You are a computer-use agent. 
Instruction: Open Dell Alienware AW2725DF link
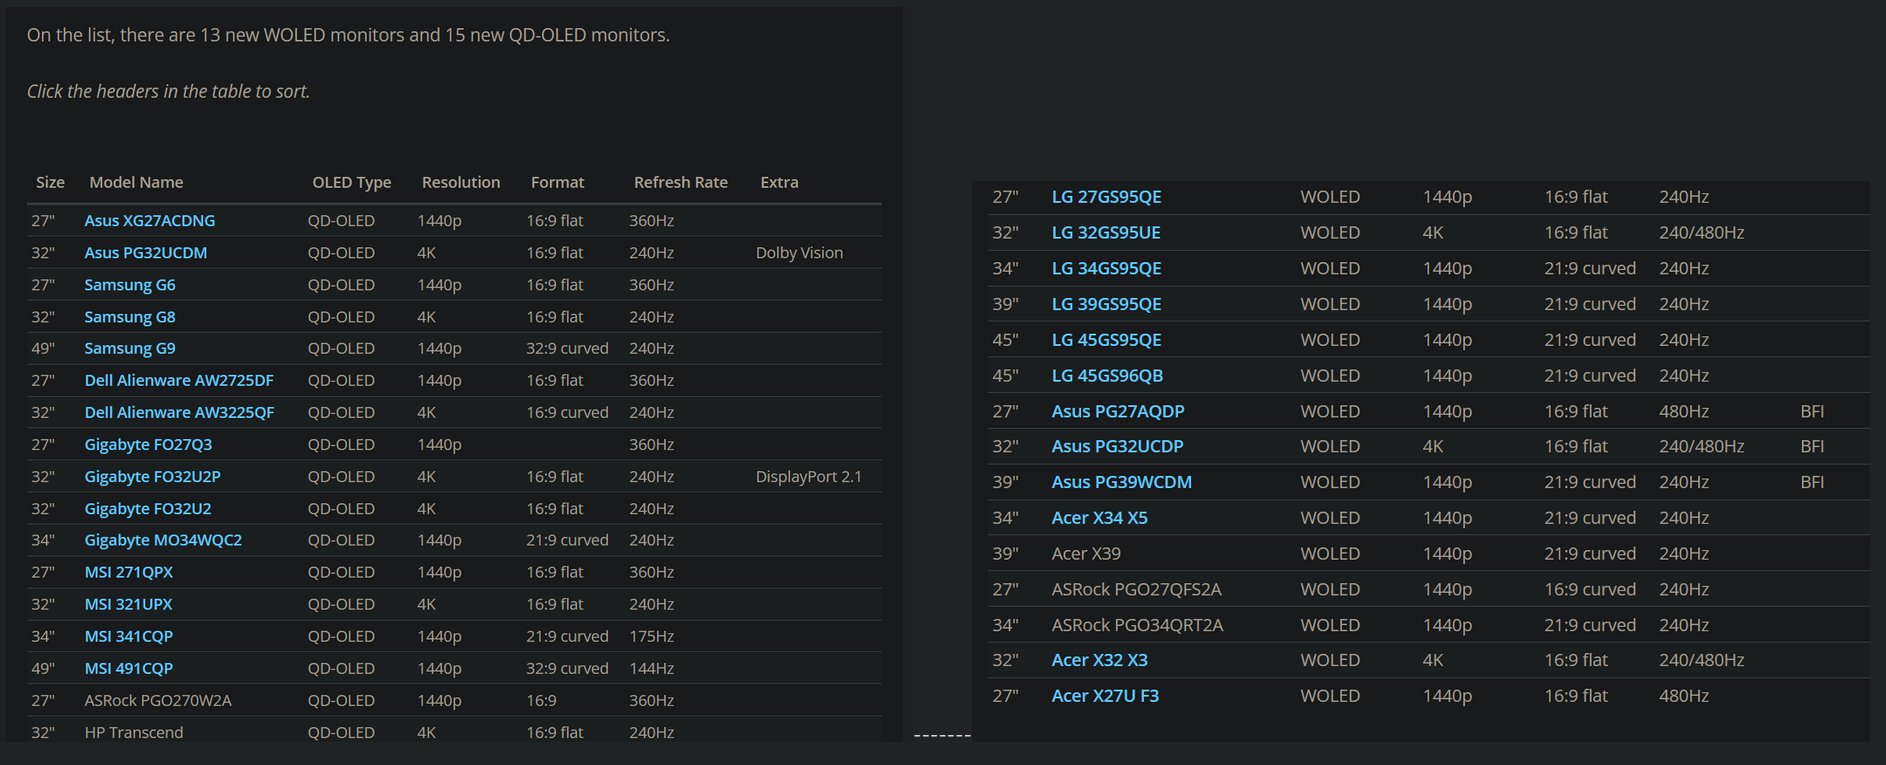(x=179, y=380)
